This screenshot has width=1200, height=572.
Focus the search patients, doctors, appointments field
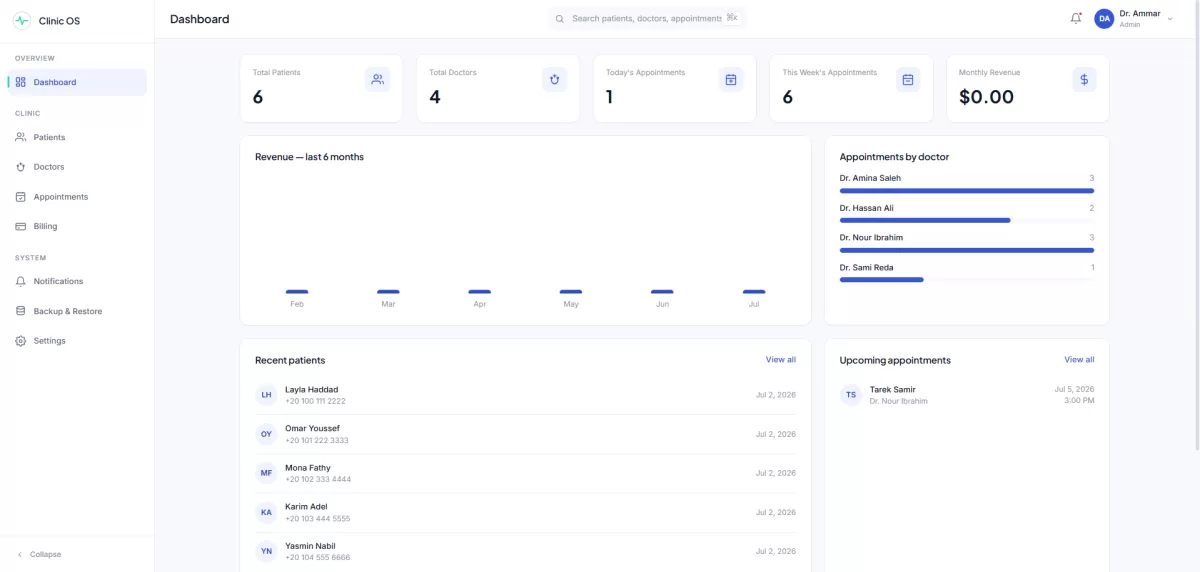click(x=647, y=18)
